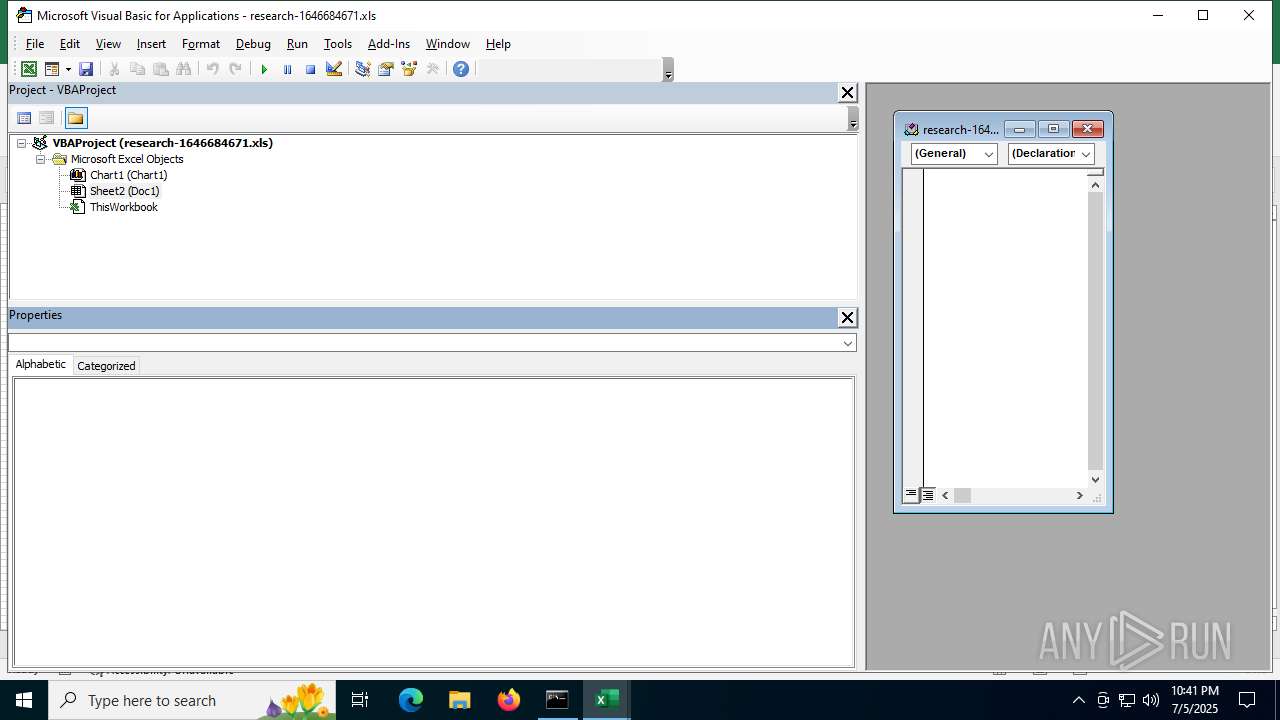Toggle Folders view in Project pane
Image resolution: width=1280 pixels, height=720 pixels.
(x=76, y=118)
